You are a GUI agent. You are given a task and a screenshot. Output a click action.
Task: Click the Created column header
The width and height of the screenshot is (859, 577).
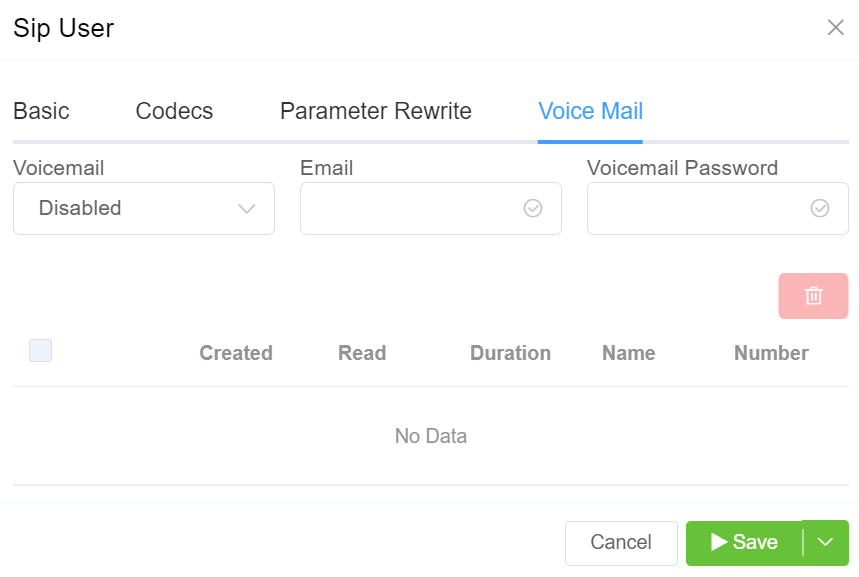236,353
